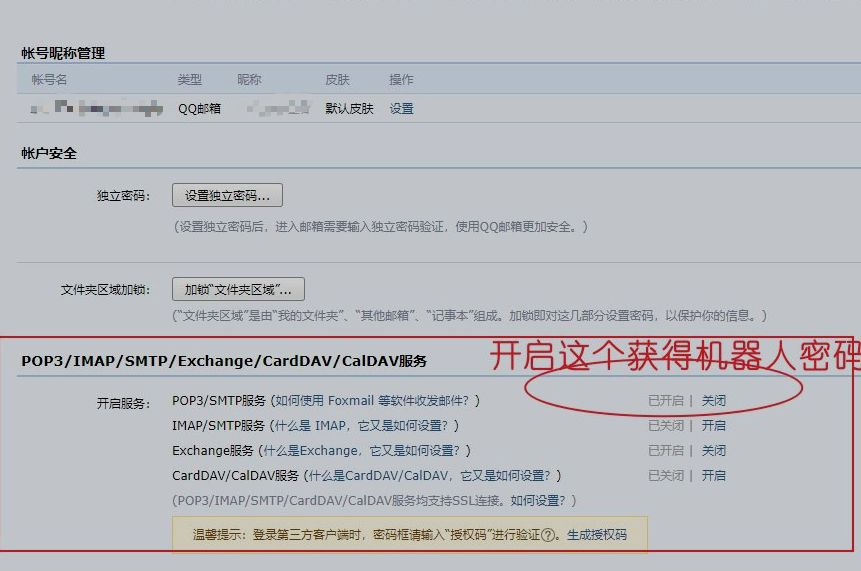Click the 帐号昵称管理 heading

click(x=63, y=53)
